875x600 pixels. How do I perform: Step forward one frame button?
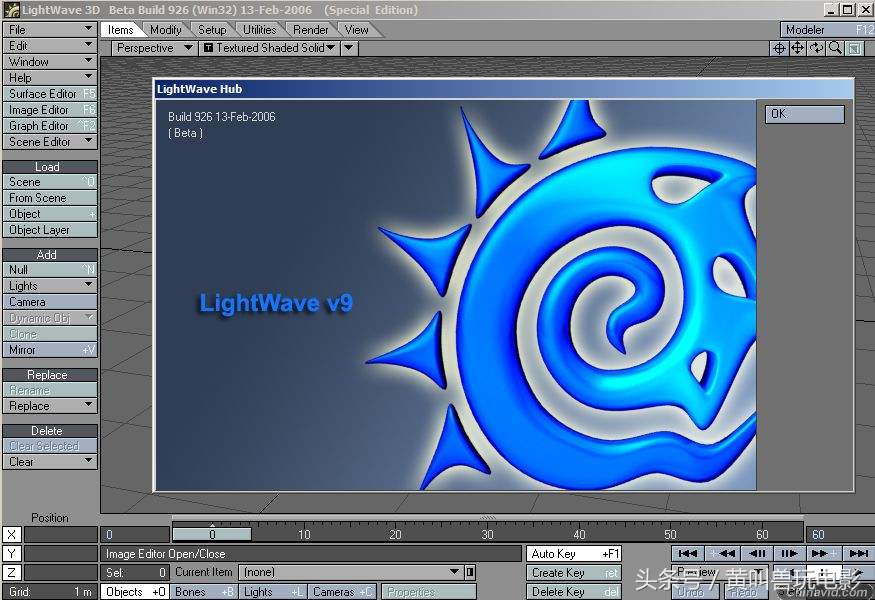(x=790, y=554)
